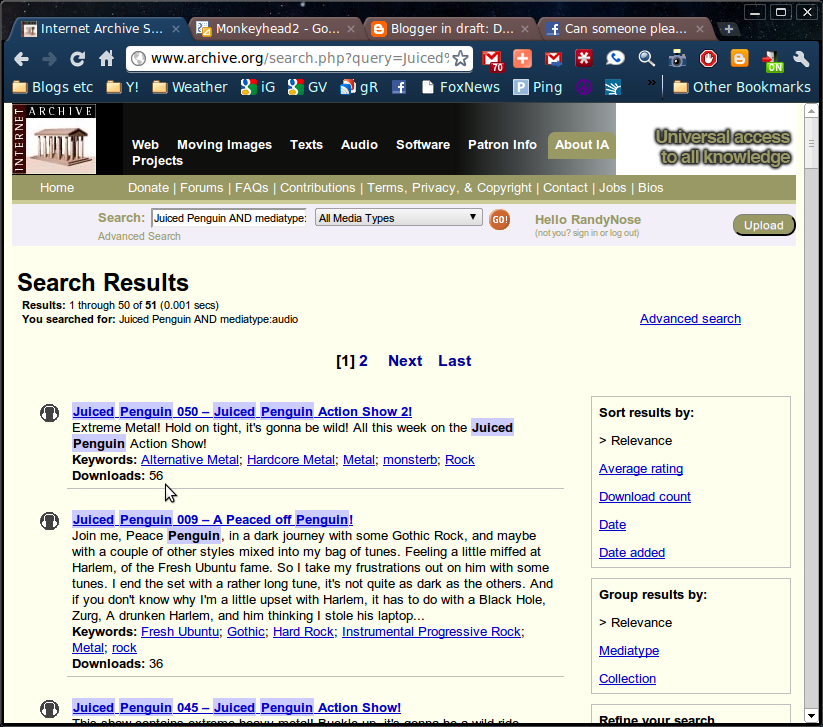Screen dimensions: 823x727
Task: Sort results by Download count
Action: click(x=645, y=497)
